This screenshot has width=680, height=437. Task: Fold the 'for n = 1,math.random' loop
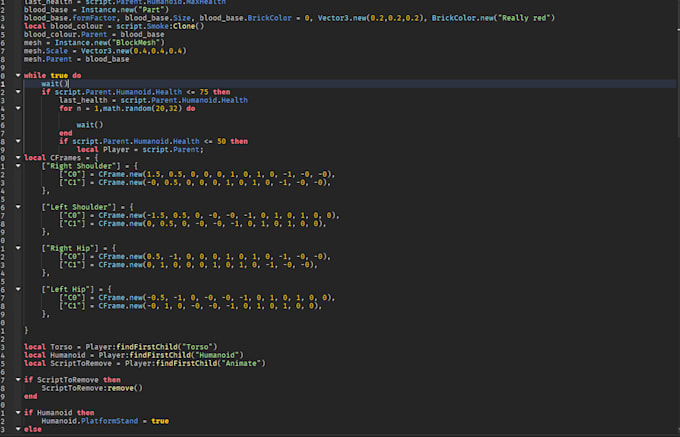click(x=18, y=108)
